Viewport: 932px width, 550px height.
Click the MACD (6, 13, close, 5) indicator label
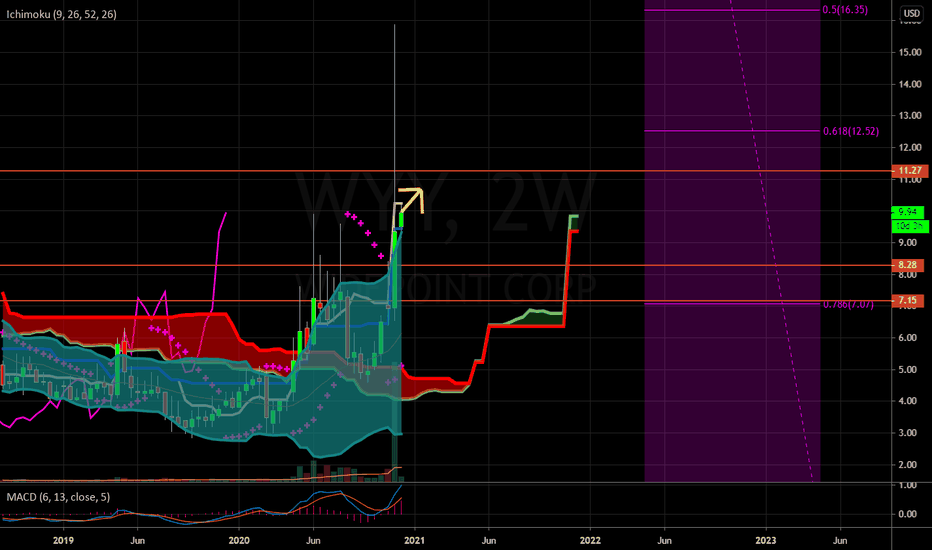click(x=58, y=497)
